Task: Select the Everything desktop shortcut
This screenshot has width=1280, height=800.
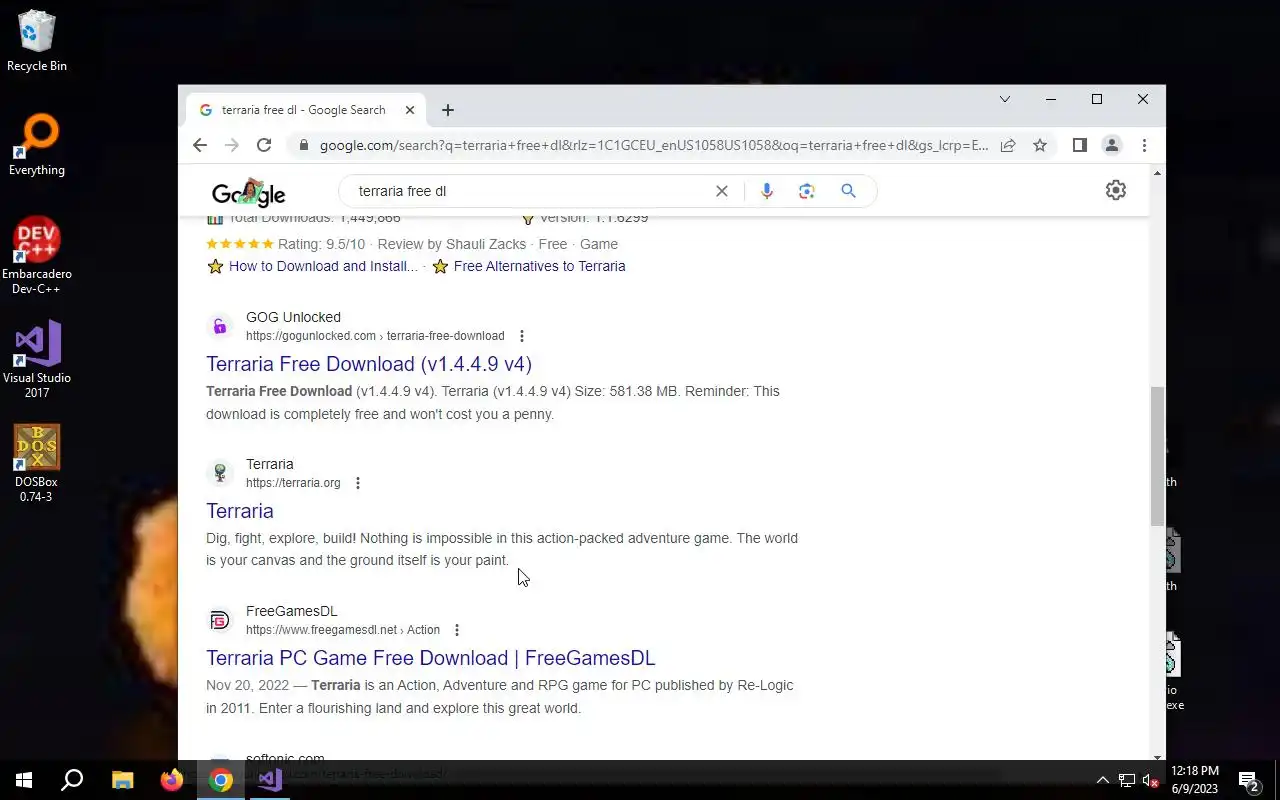Action: (37, 146)
